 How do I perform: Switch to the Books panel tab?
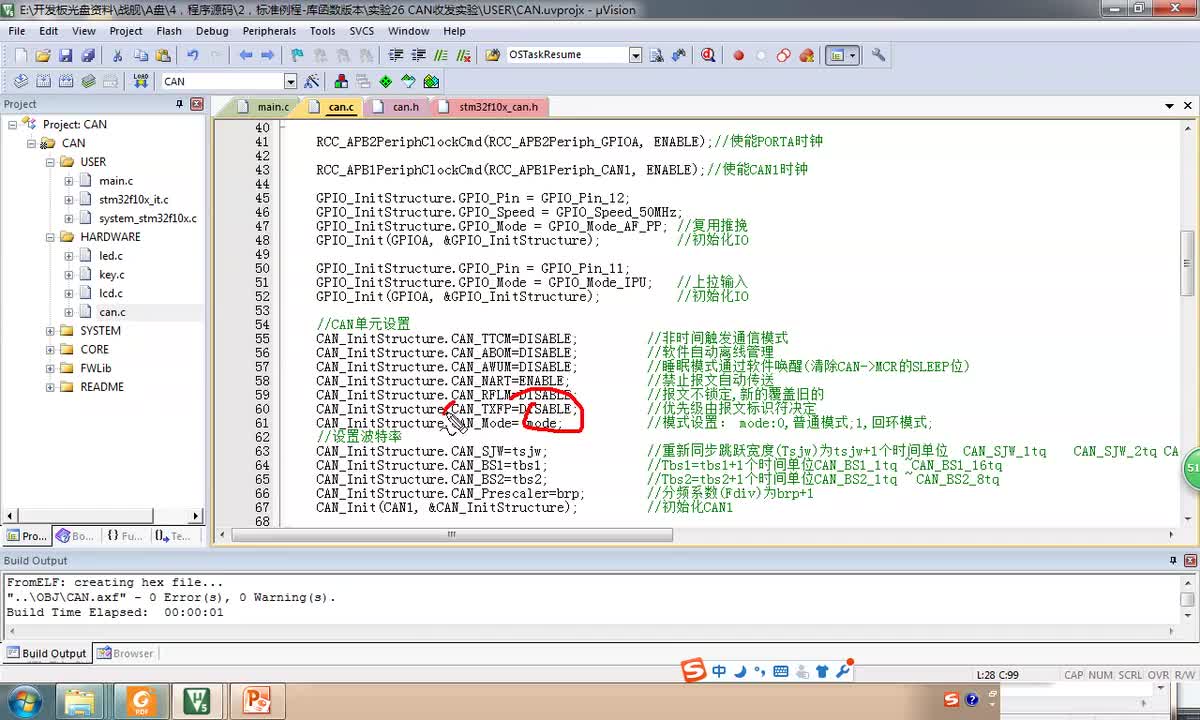coord(76,536)
